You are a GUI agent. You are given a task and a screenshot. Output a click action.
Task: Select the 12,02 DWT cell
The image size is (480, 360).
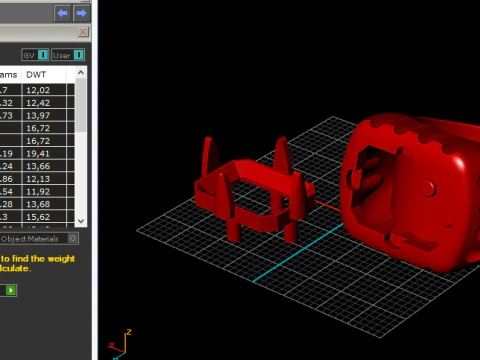[44, 90]
